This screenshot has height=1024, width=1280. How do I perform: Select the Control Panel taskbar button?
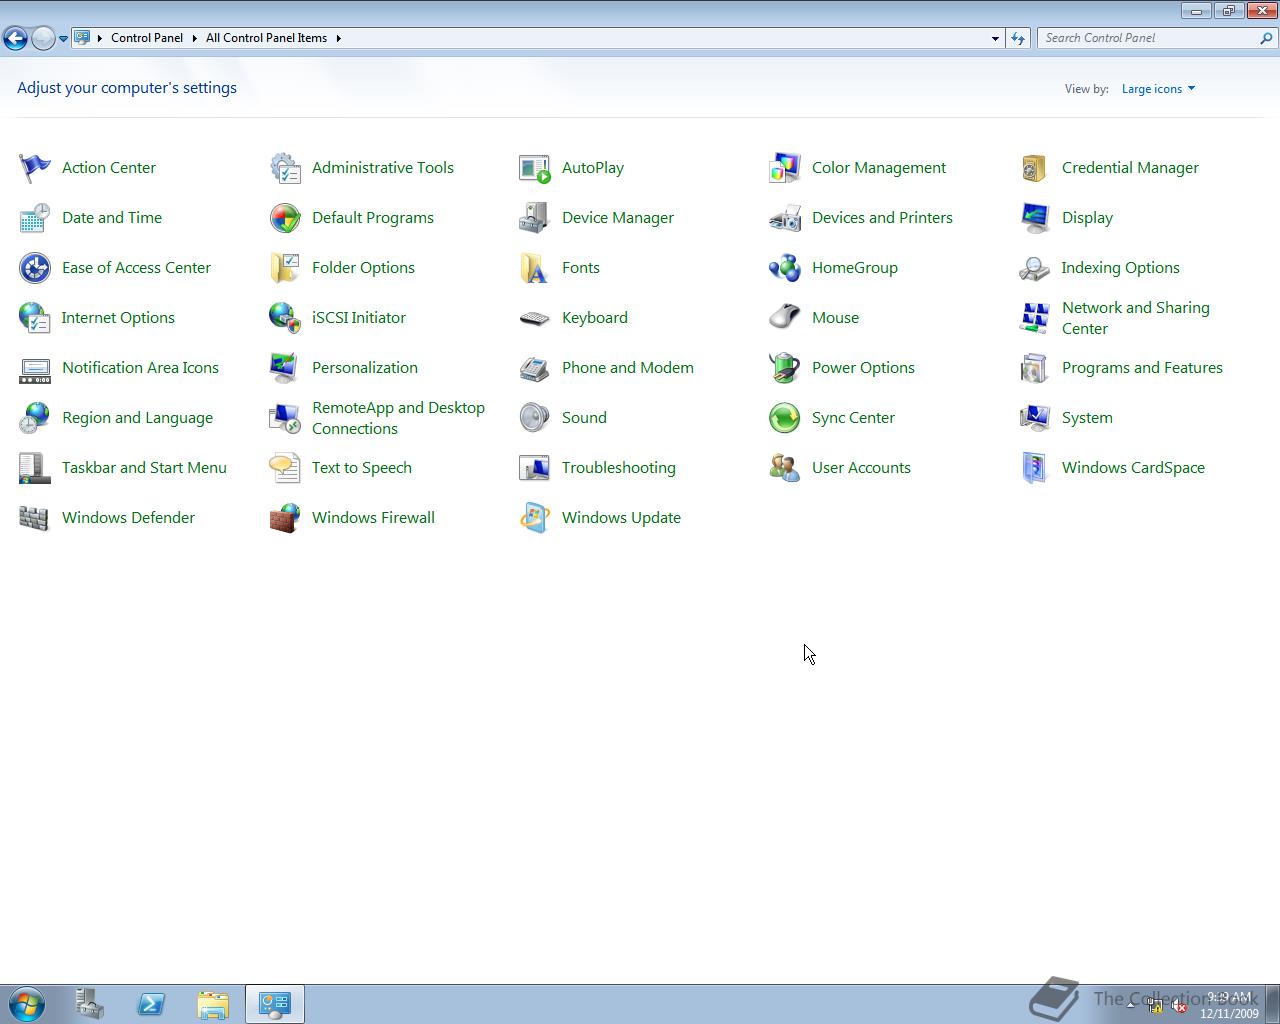(275, 1004)
